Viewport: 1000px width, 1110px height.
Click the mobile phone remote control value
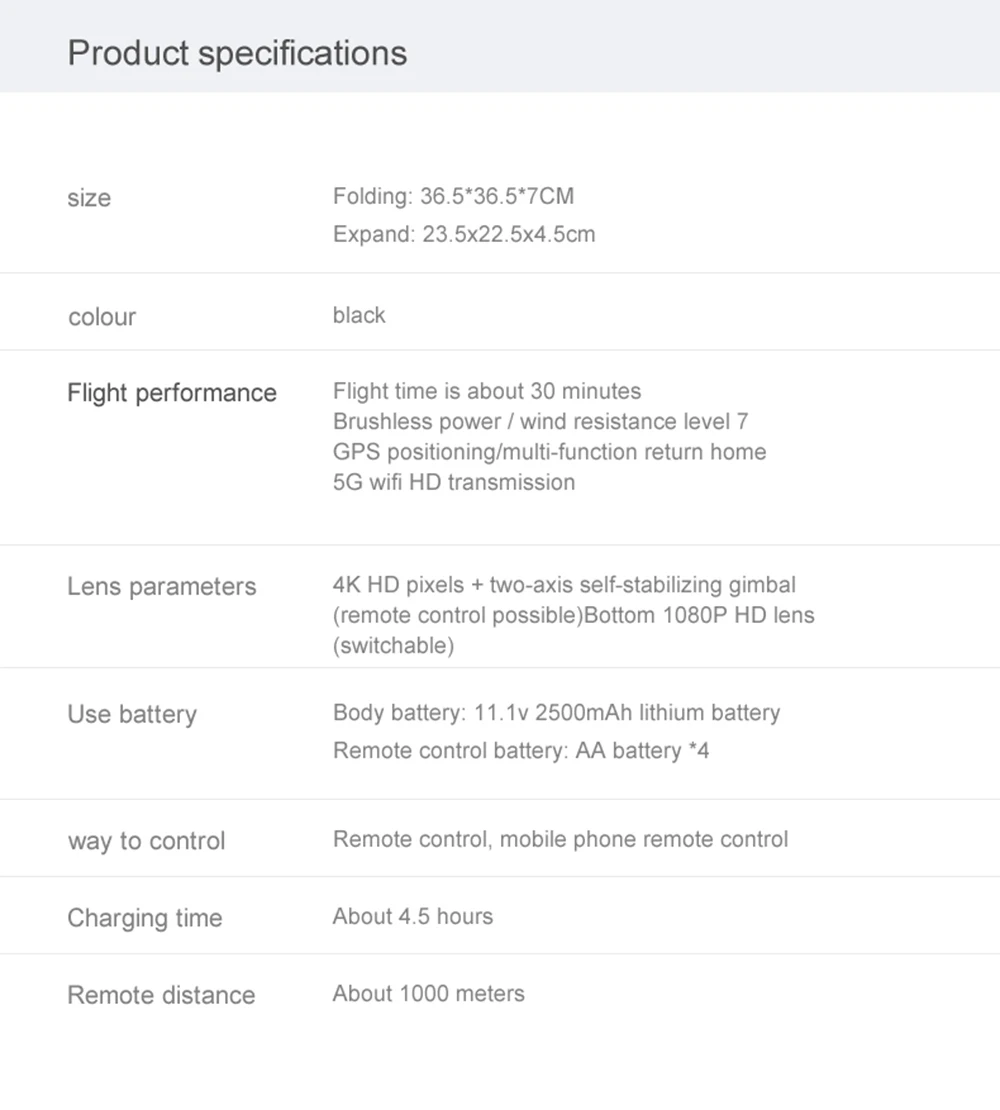(x=560, y=839)
